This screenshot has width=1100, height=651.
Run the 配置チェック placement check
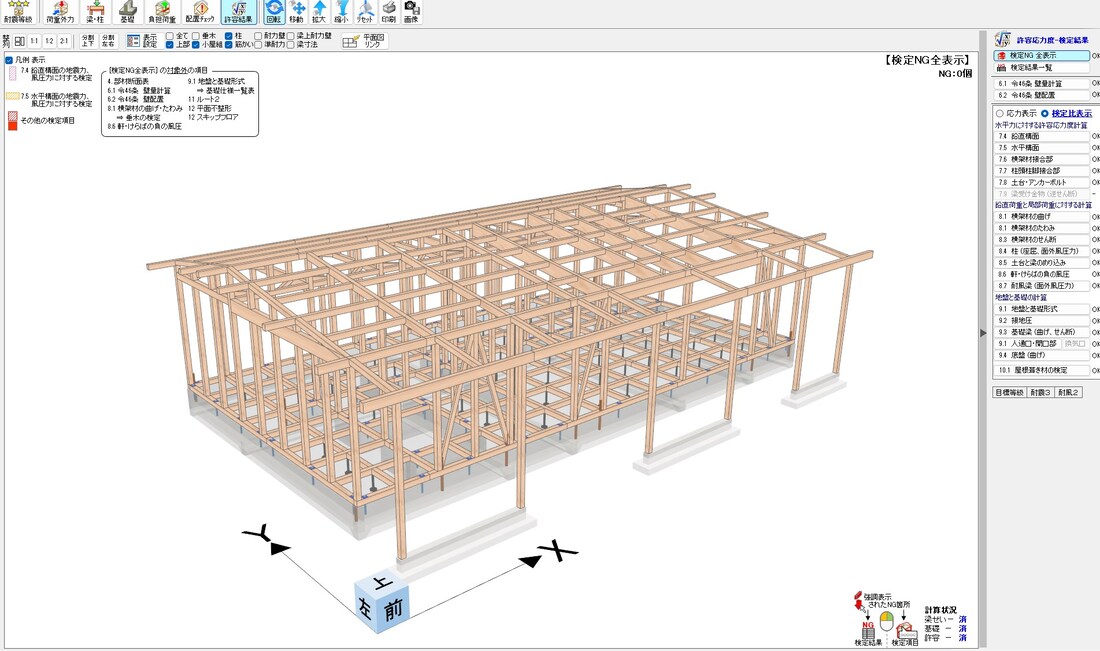[200, 12]
